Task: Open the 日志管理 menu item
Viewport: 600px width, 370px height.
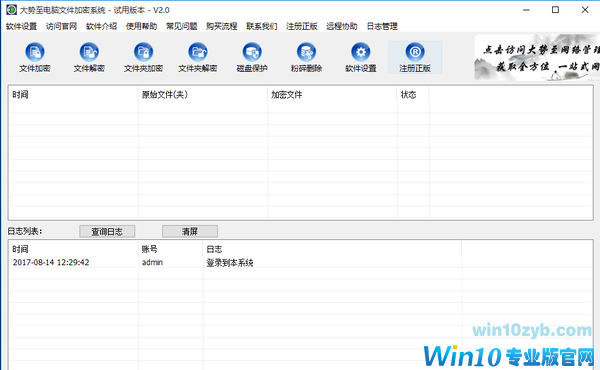Action: coord(382,26)
